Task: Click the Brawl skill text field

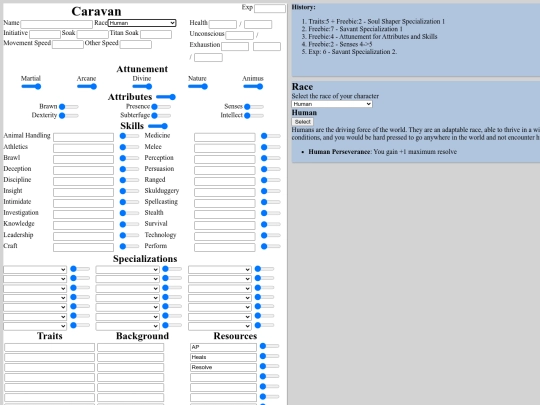Action: 83,159
